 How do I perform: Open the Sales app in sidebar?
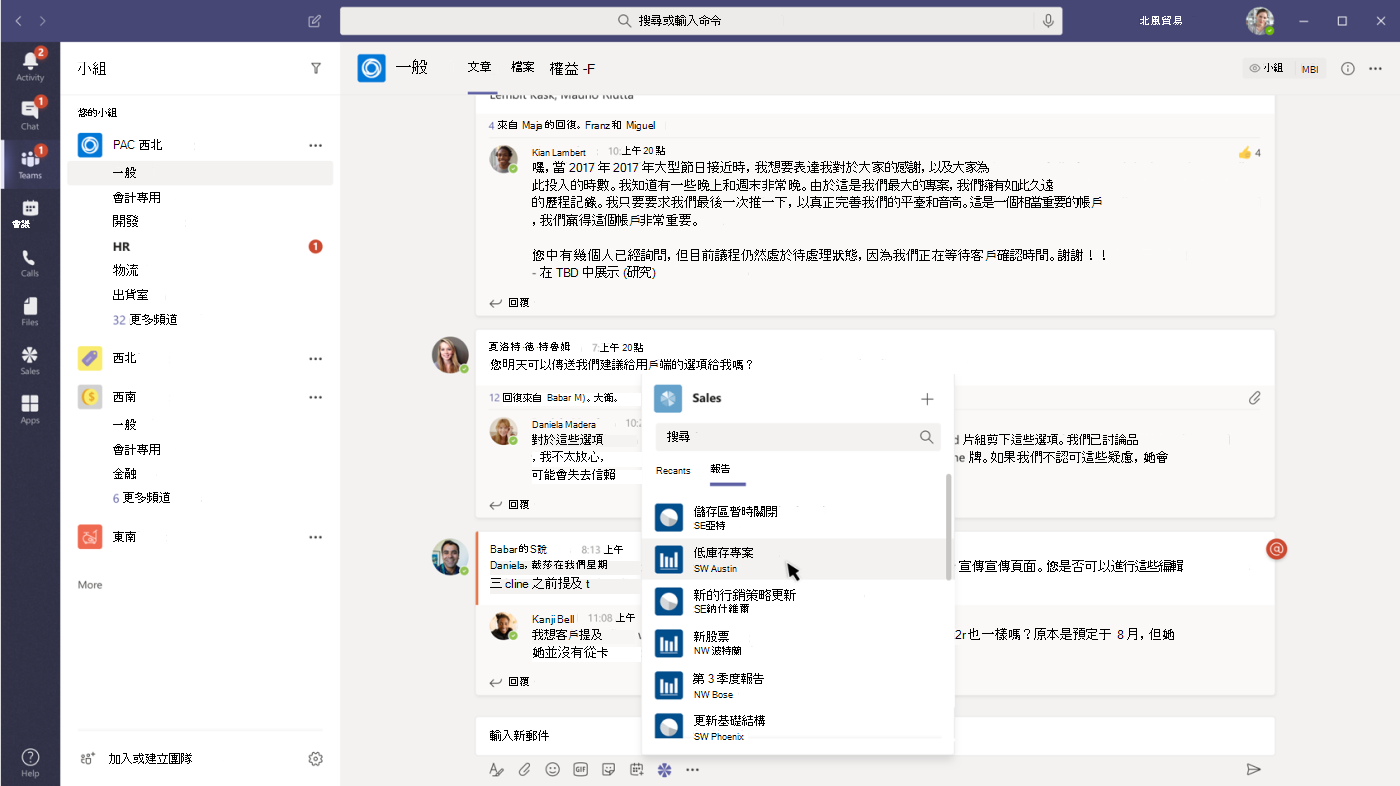click(x=30, y=360)
